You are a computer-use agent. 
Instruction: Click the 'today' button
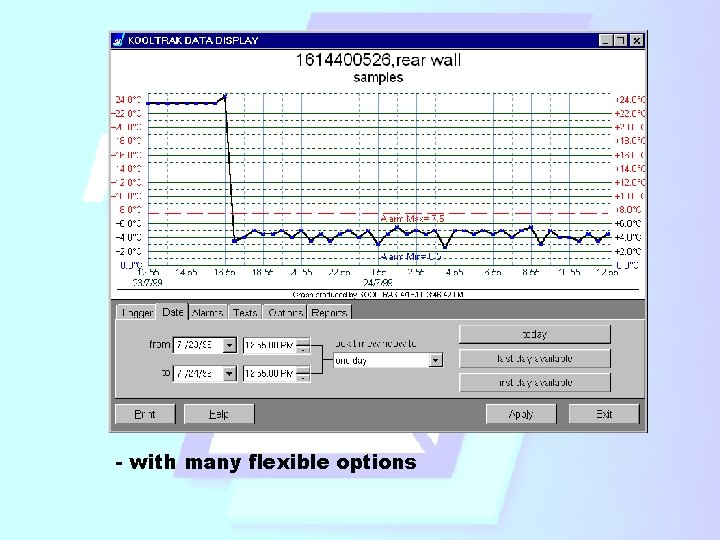[x=535, y=334]
